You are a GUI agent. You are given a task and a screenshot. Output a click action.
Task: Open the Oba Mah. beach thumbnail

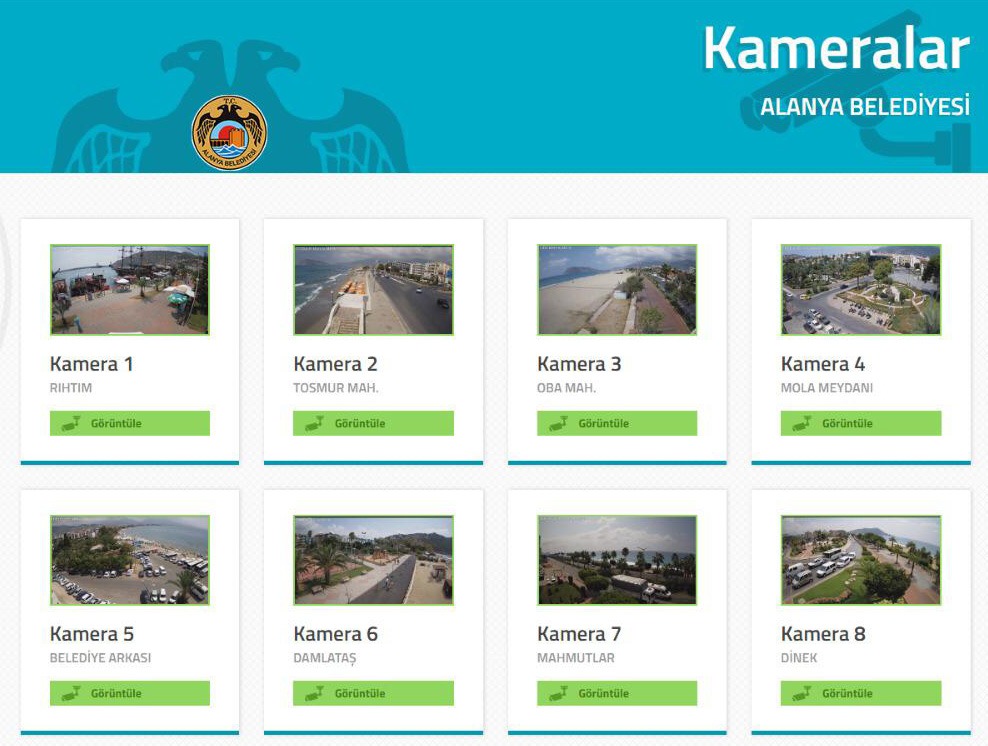[617, 290]
